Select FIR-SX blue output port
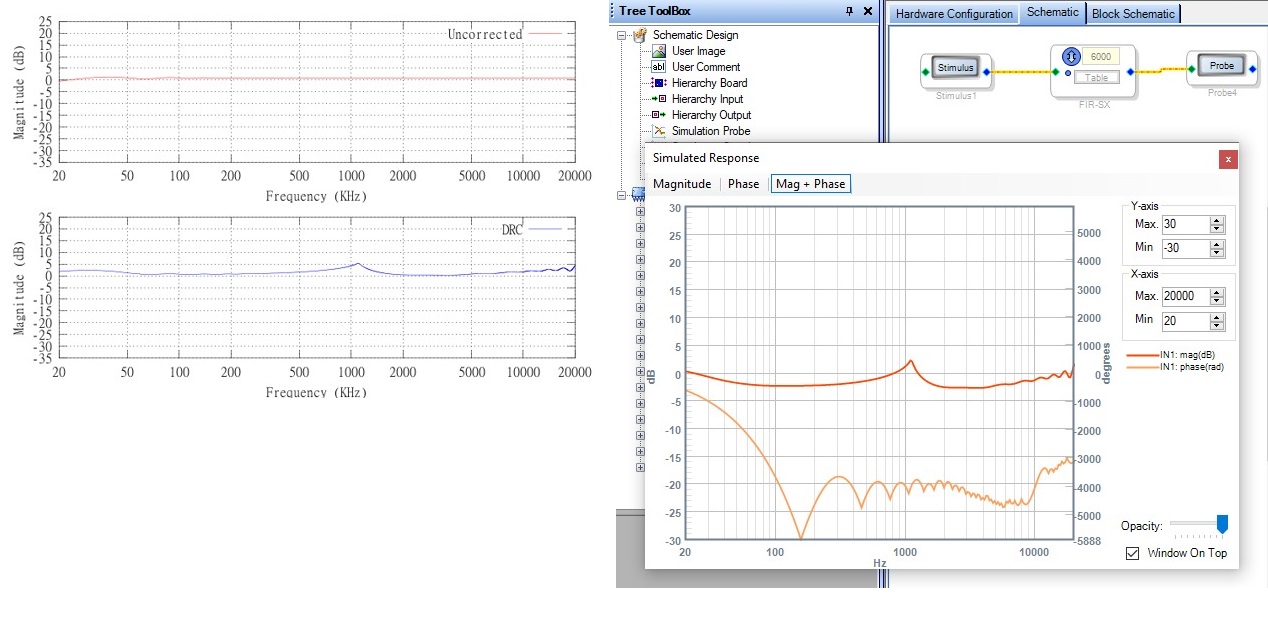Screen dimensions: 1268x620 click(1130, 72)
